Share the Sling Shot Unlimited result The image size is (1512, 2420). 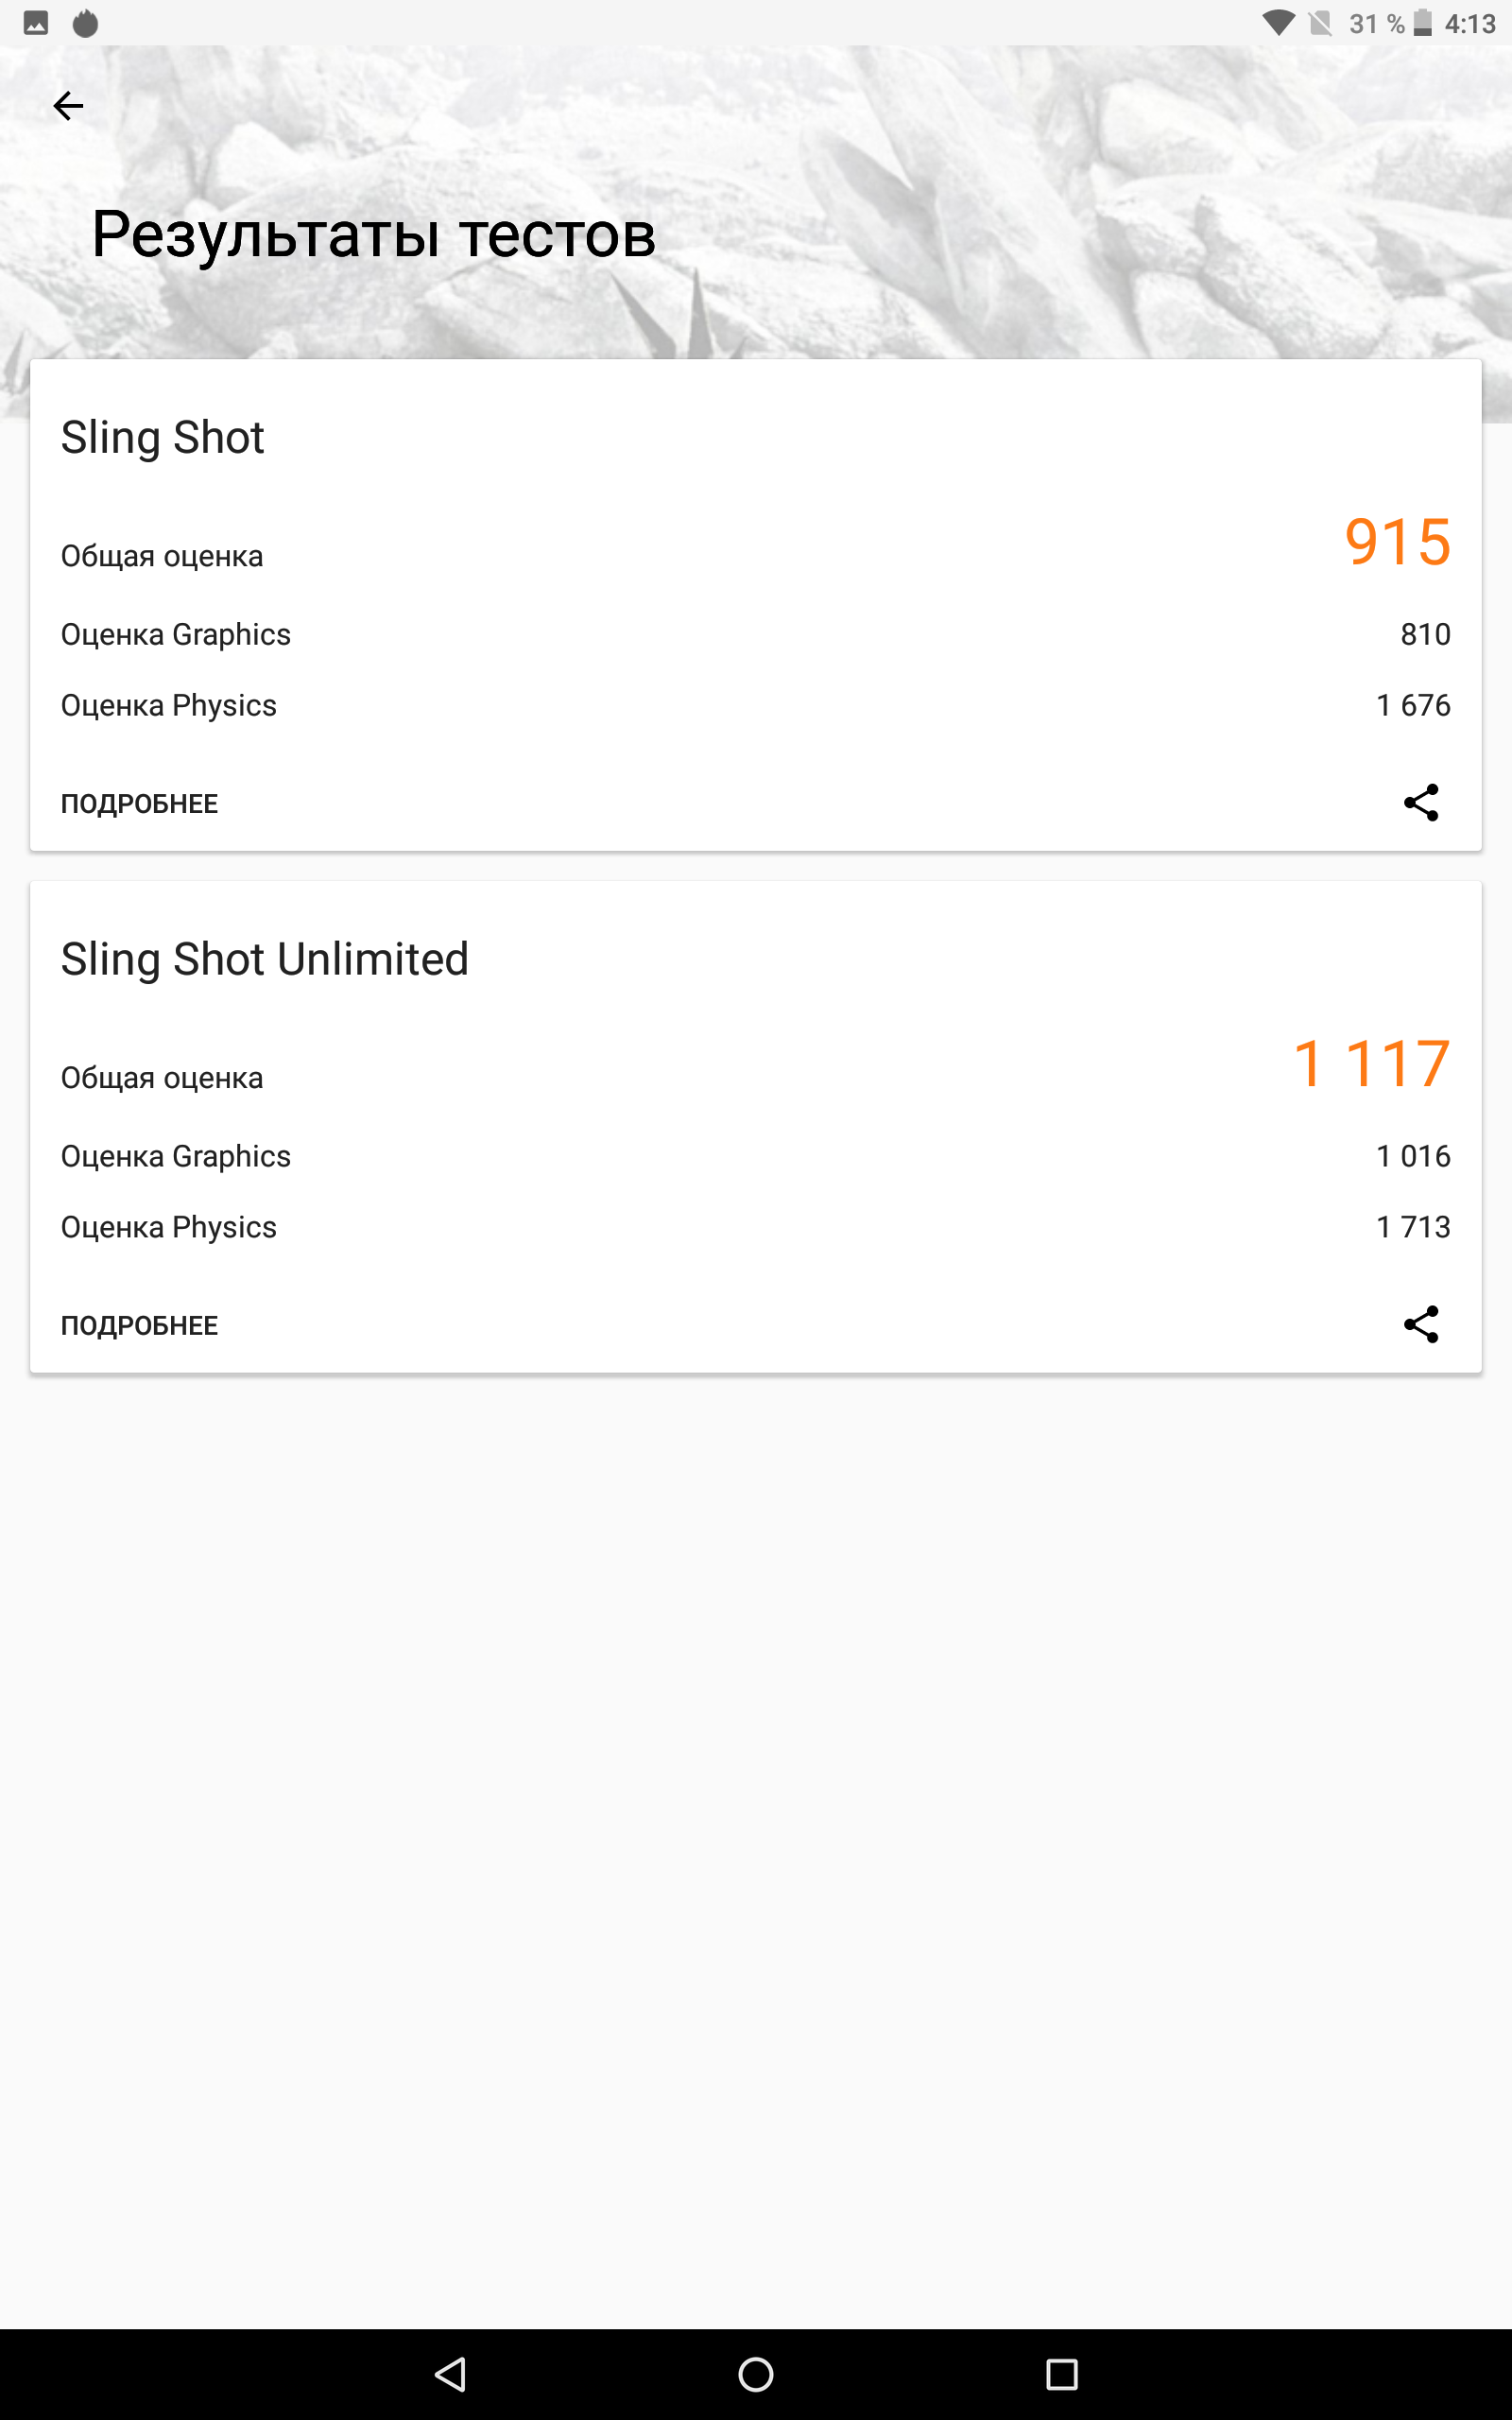coord(1420,1324)
